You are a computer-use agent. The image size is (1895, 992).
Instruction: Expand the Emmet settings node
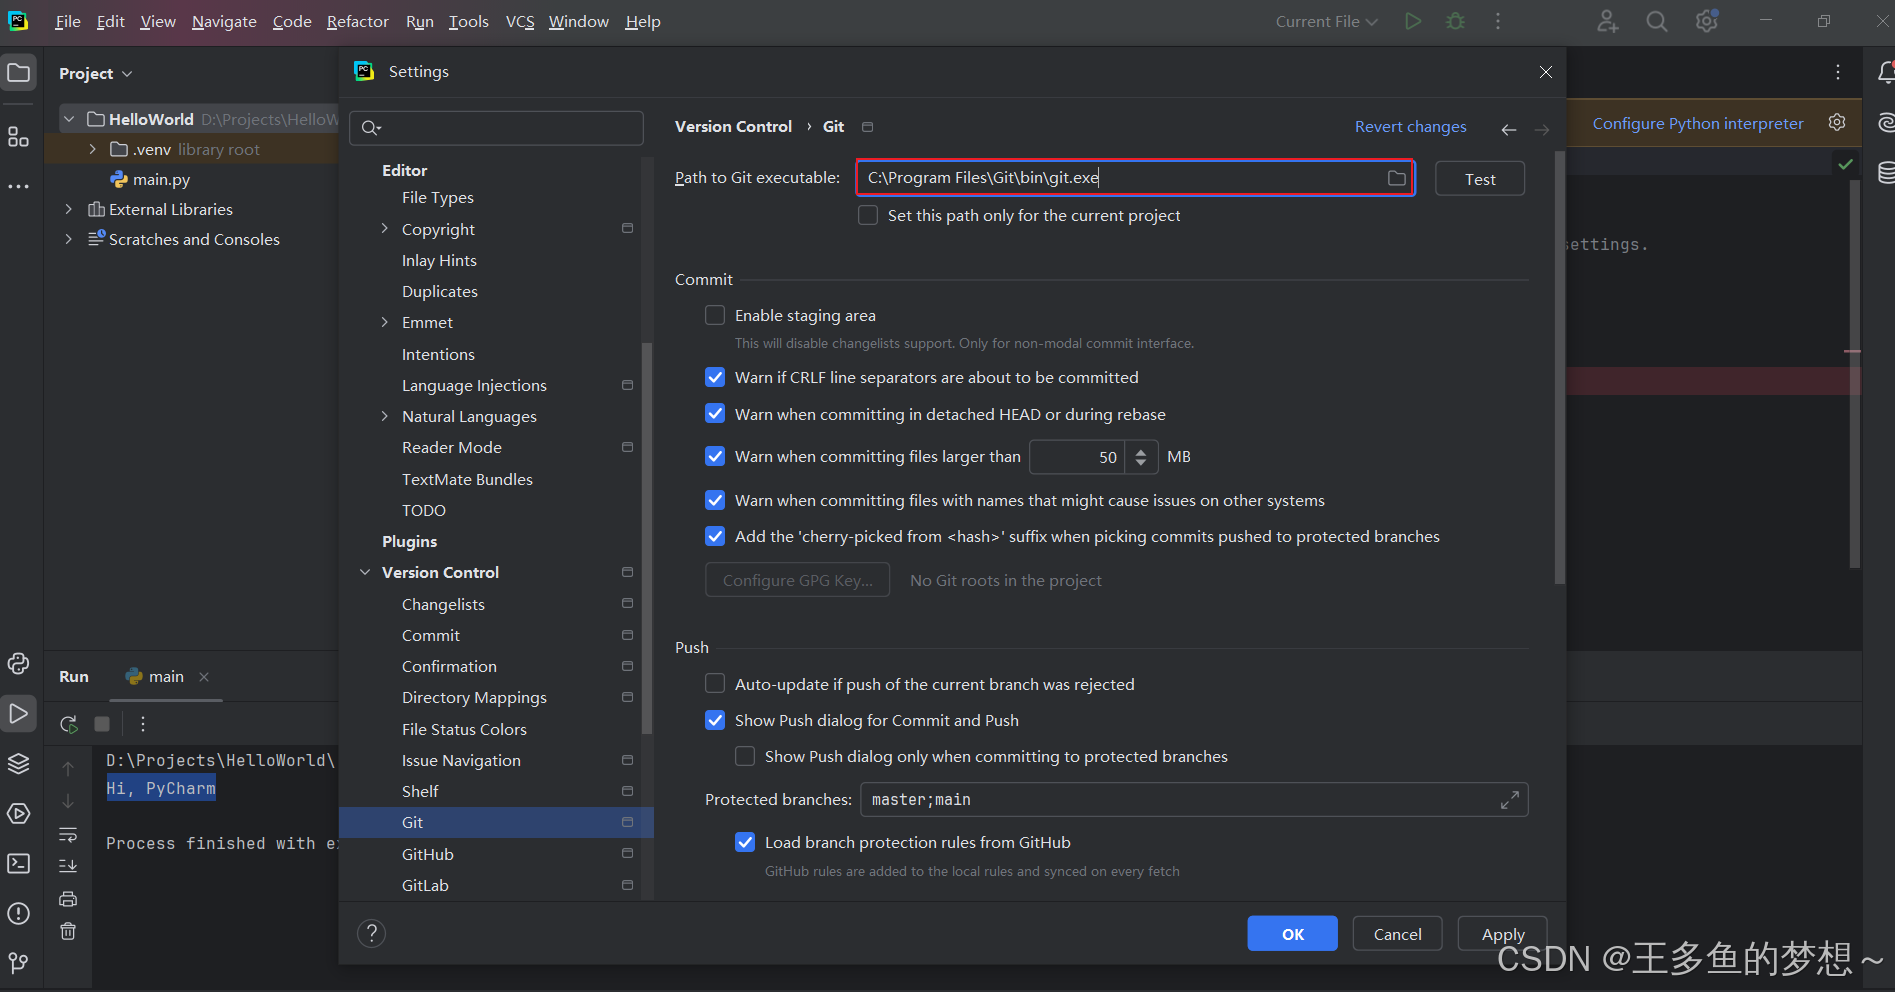pos(385,322)
